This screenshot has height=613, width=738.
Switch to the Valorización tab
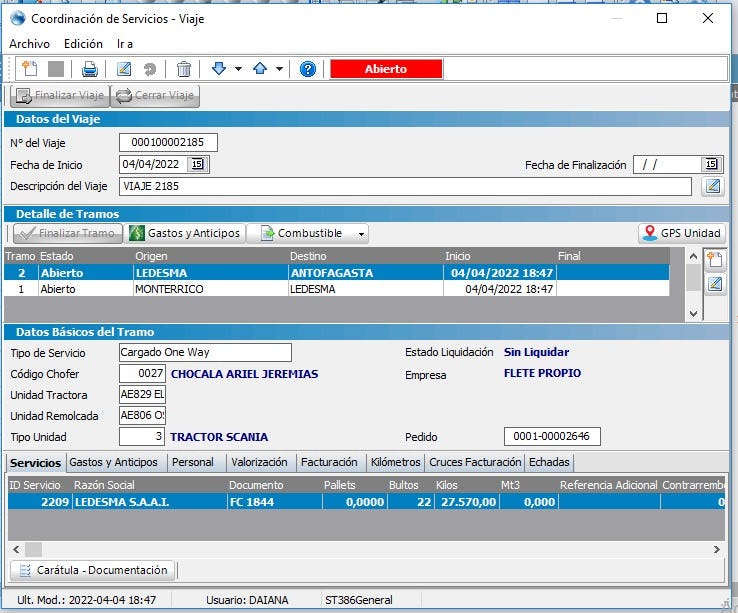click(x=259, y=462)
